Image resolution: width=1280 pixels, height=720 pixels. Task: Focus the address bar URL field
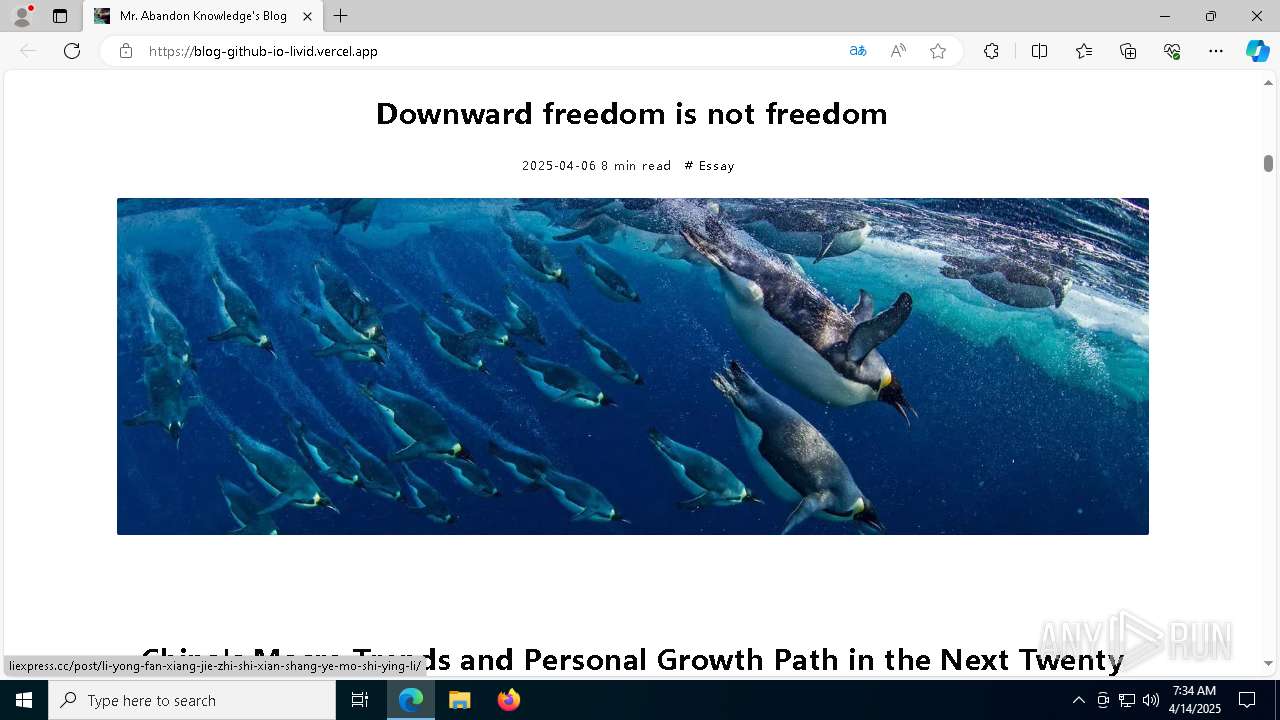tap(490, 51)
